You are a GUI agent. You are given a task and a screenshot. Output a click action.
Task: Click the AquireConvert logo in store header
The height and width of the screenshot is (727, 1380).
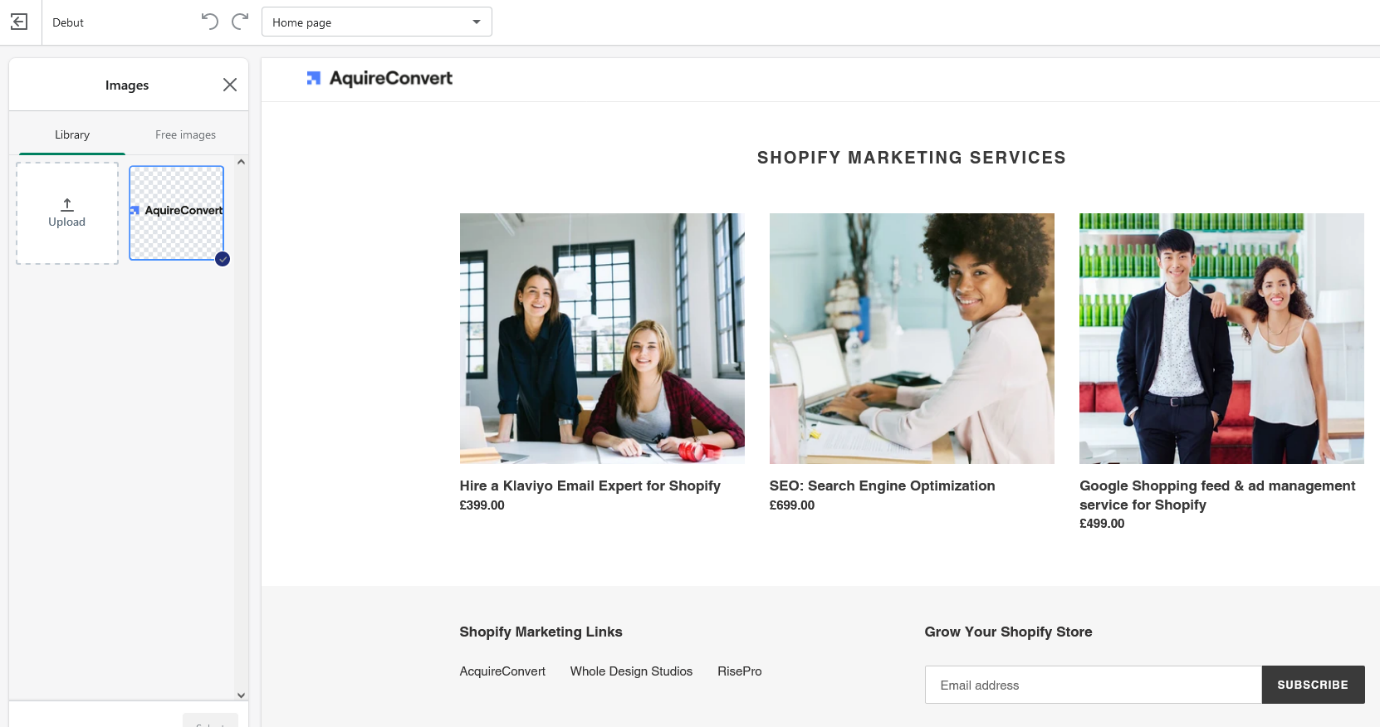tap(380, 78)
